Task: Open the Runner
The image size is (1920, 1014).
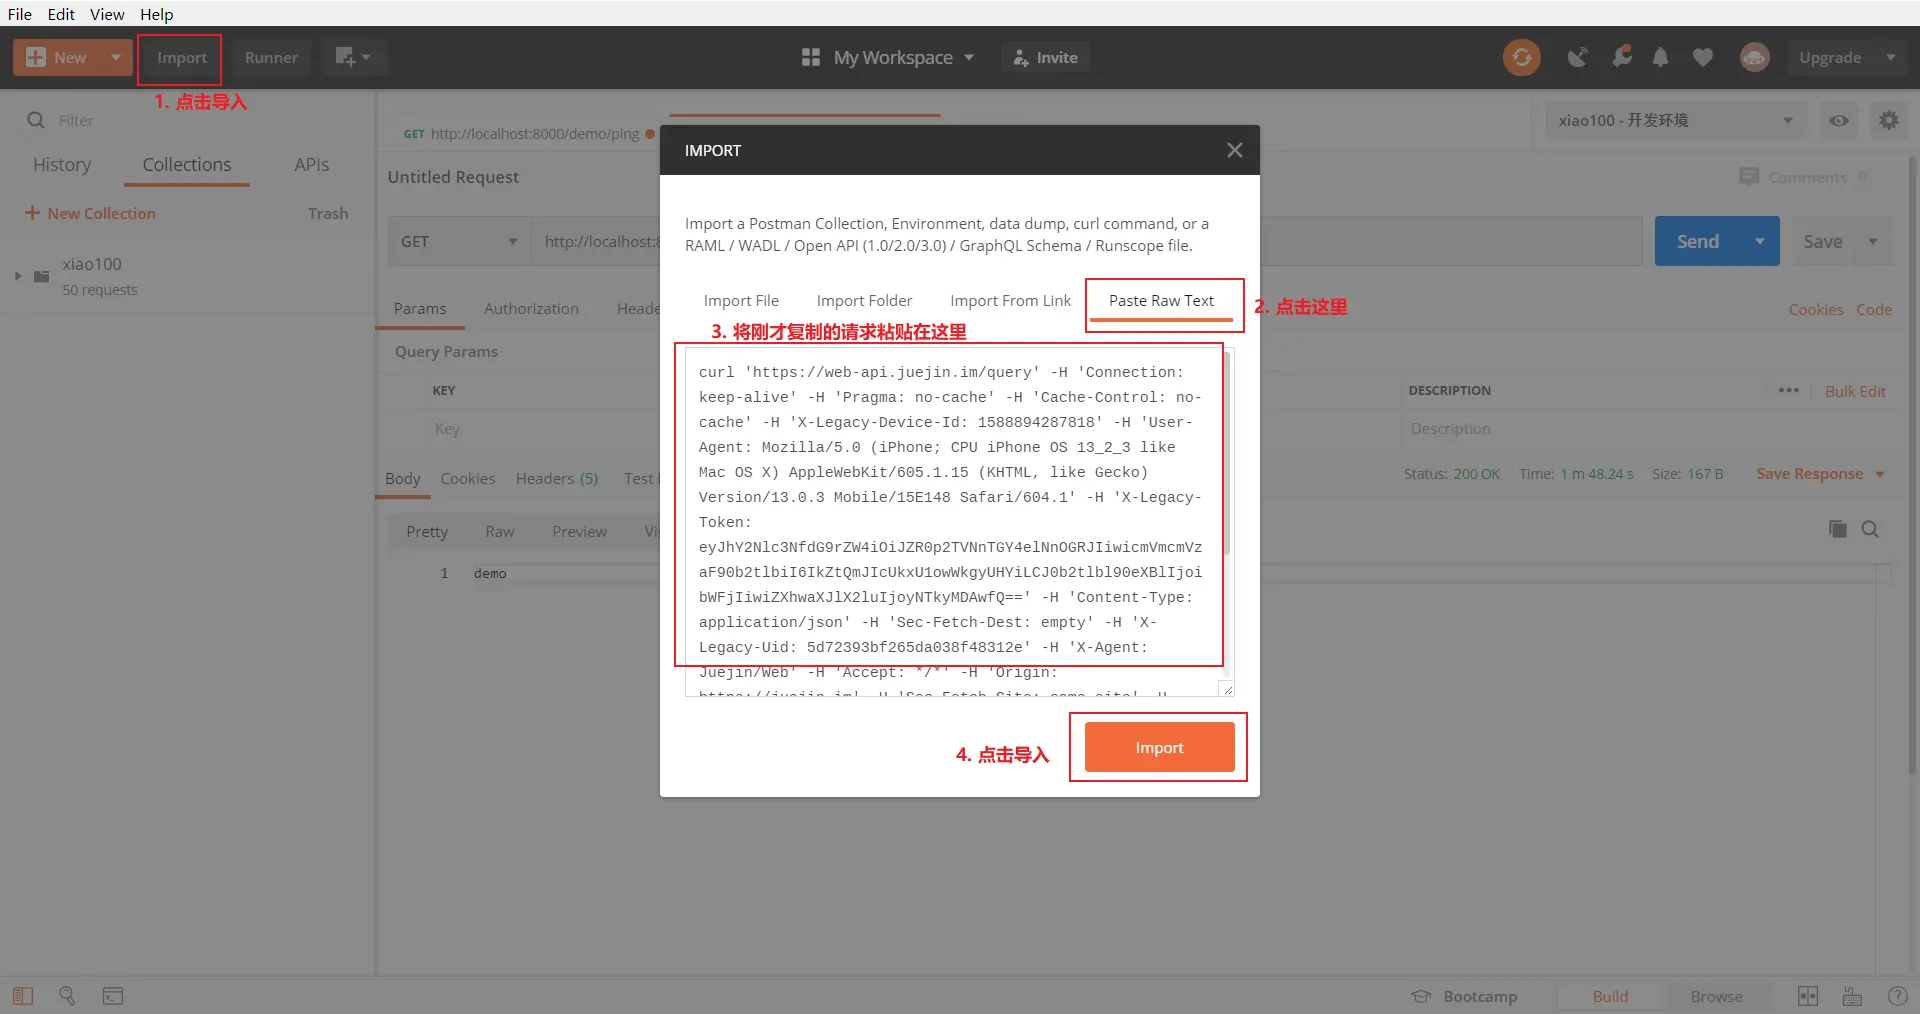Action: (x=271, y=58)
